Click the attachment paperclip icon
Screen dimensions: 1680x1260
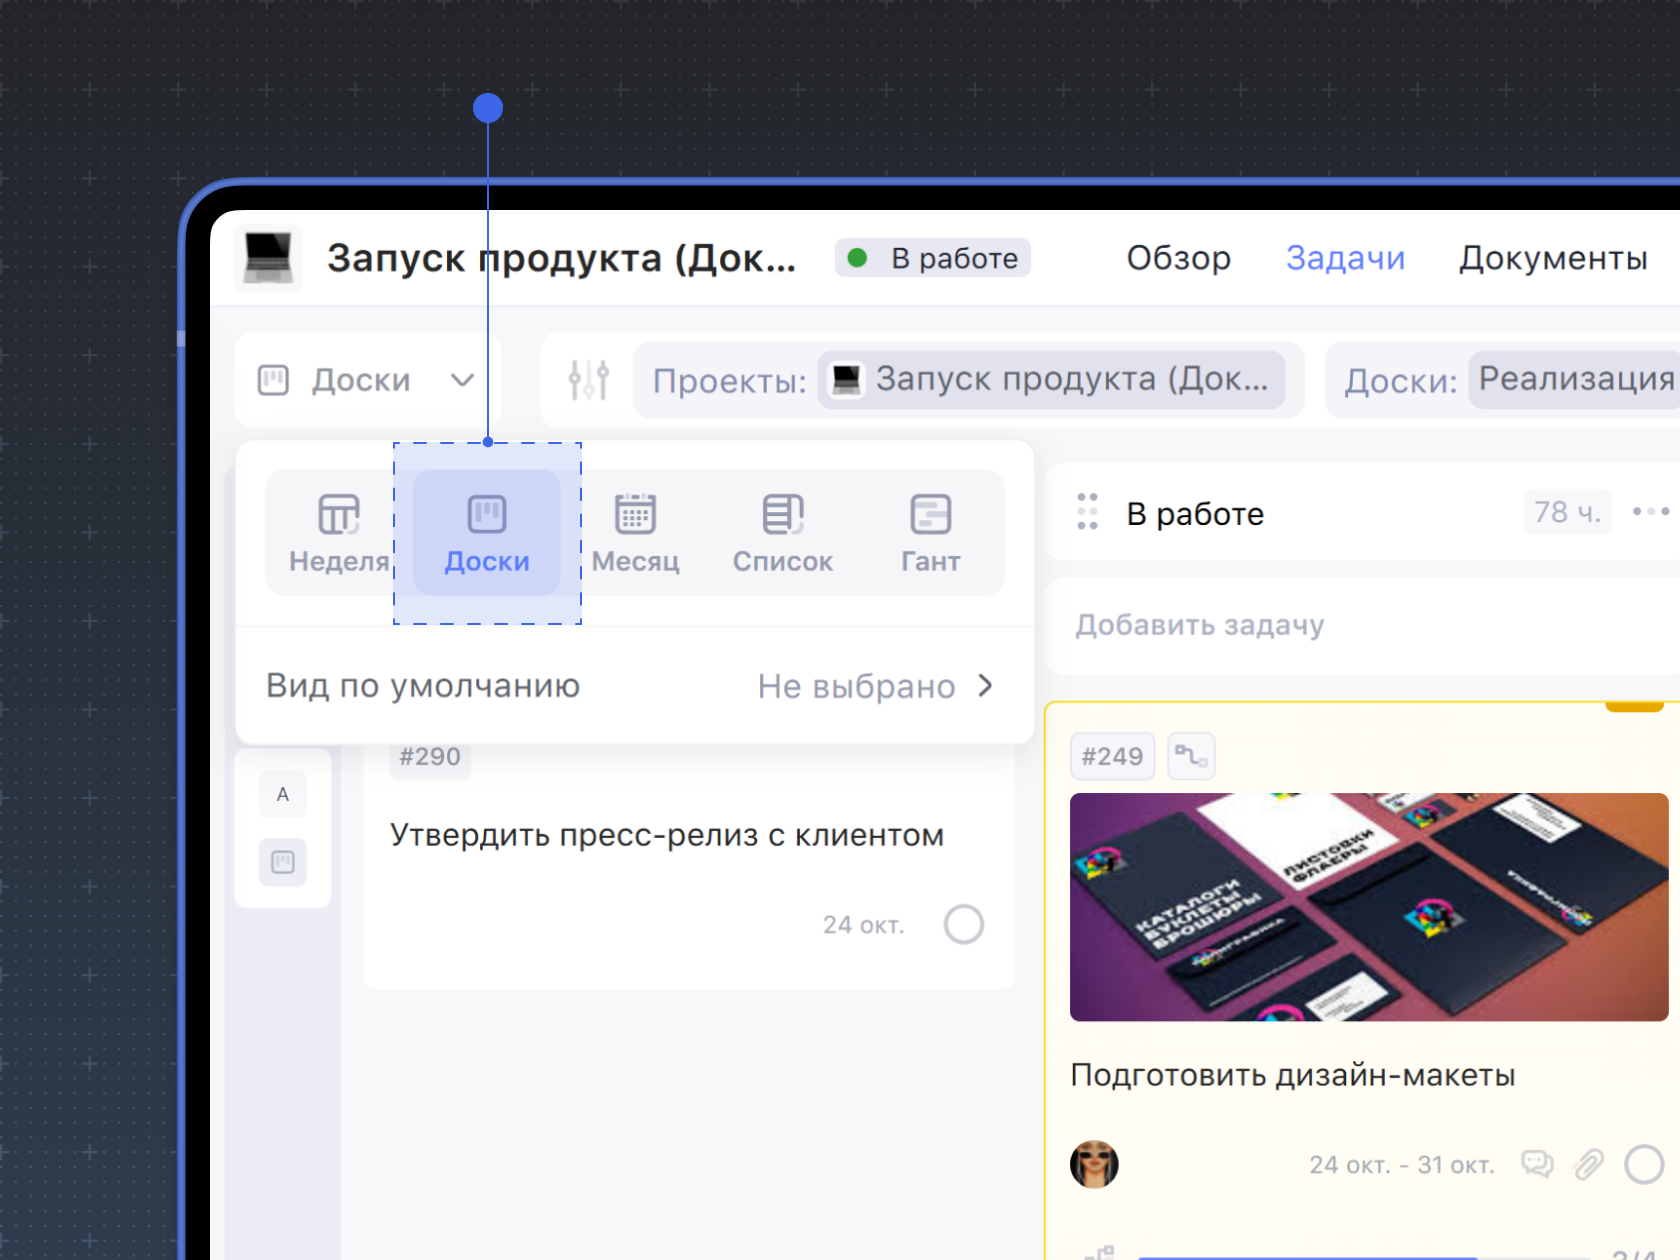click(1588, 1164)
